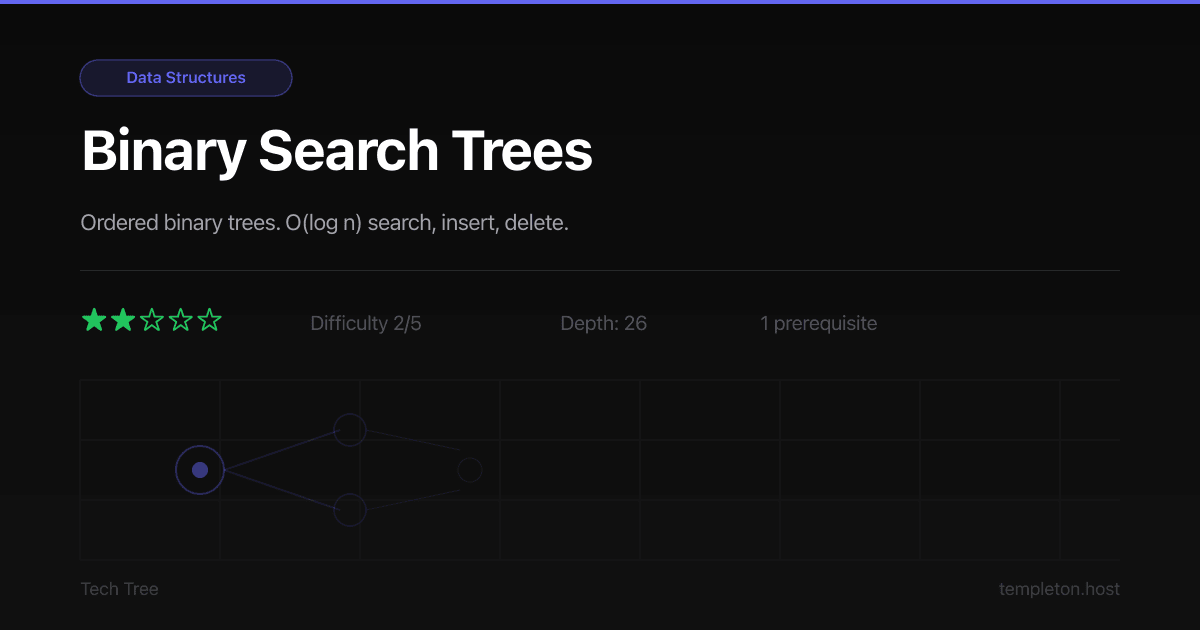Click the Tech Tree footer label
This screenshot has height=630, width=1200.
[120, 589]
